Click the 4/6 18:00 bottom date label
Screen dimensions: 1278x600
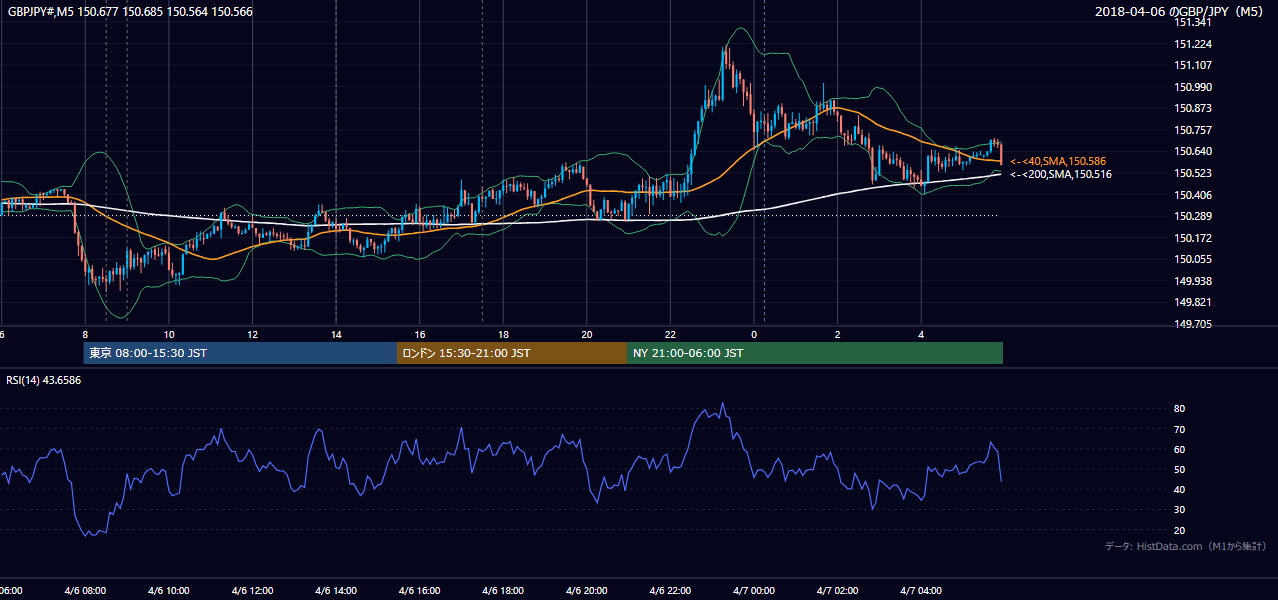[x=503, y=591]
